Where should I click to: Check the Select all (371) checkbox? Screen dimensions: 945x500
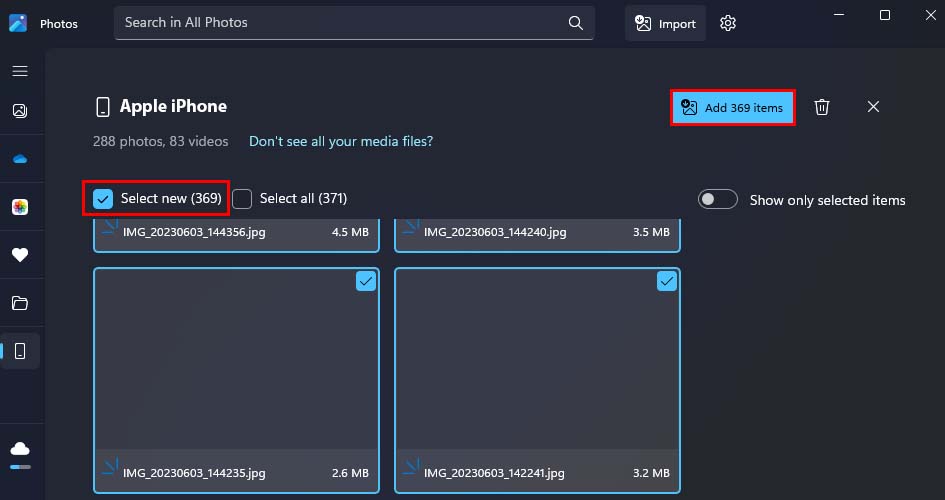coord(243,199)
